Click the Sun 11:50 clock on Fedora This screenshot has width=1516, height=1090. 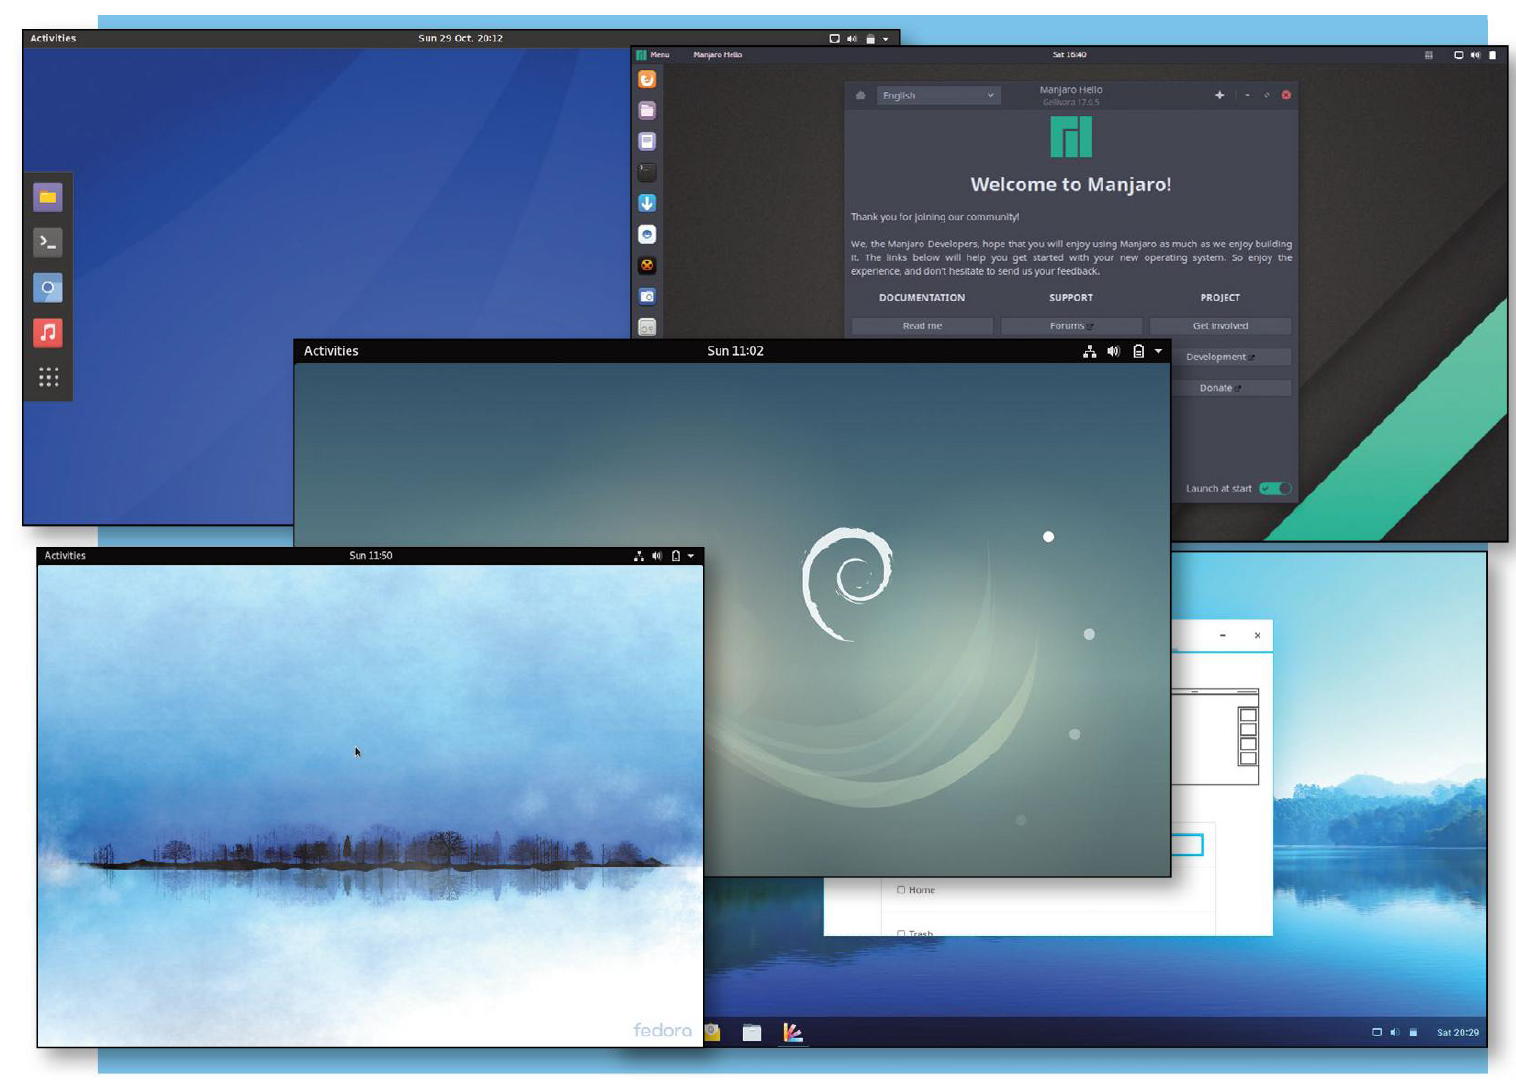[x=370, y=556]
